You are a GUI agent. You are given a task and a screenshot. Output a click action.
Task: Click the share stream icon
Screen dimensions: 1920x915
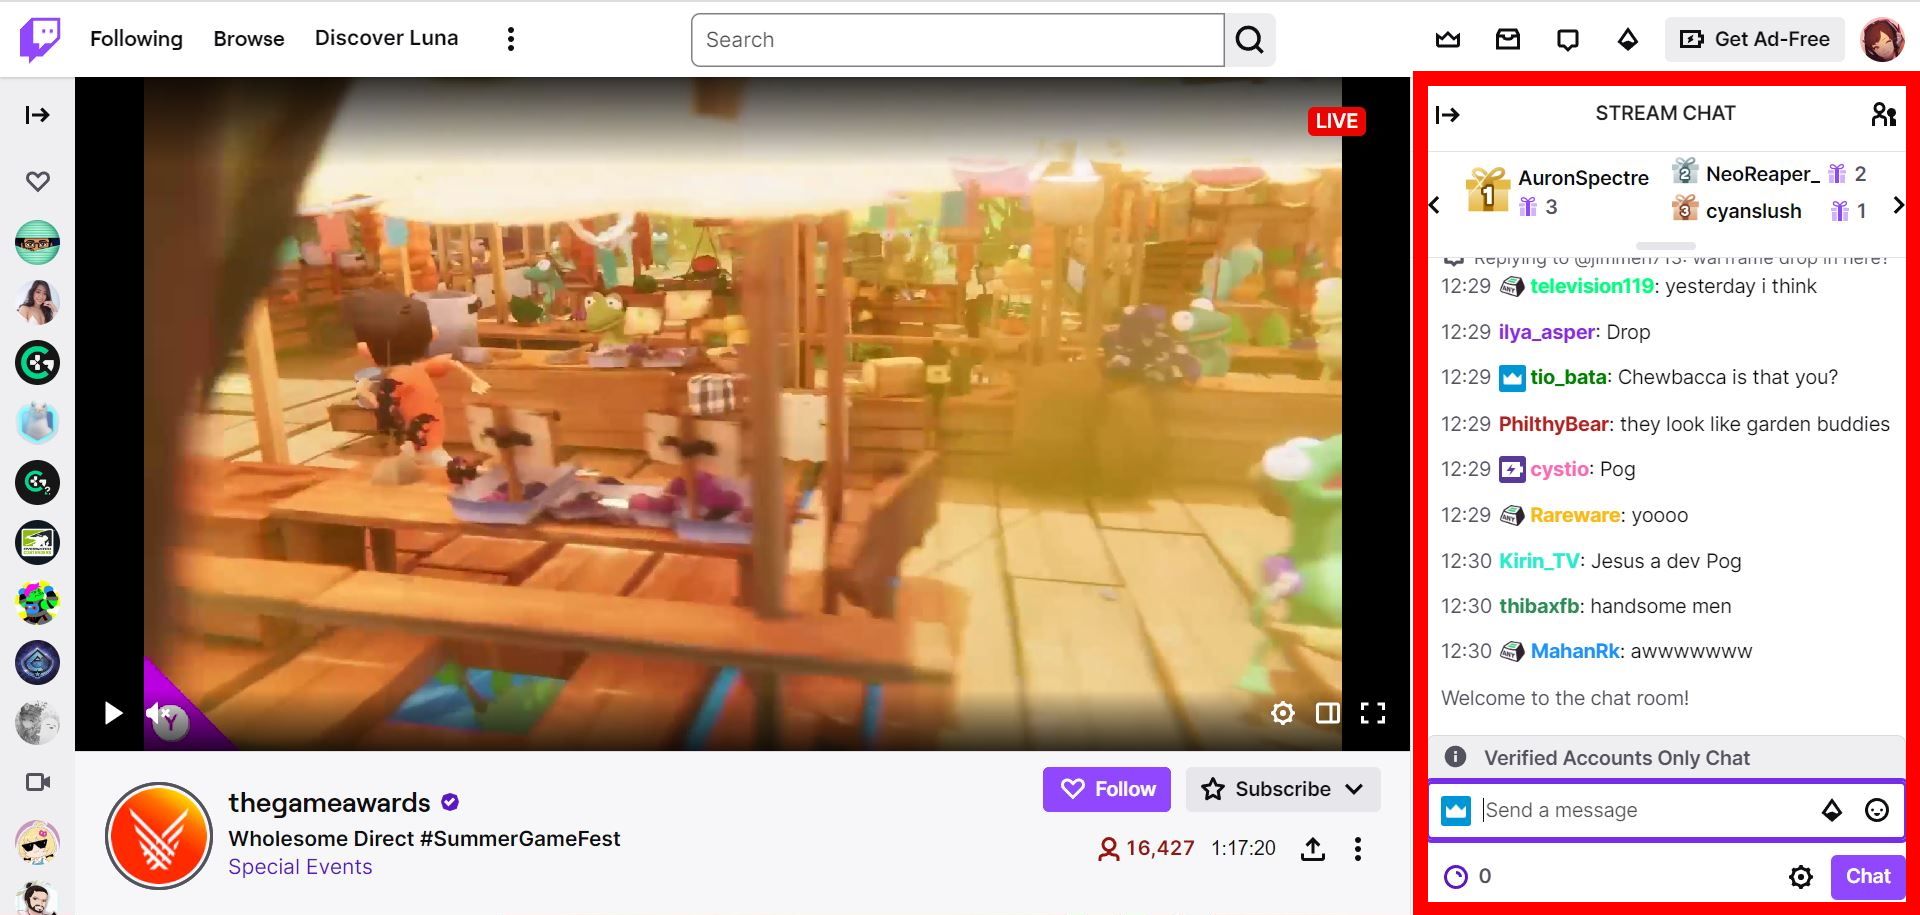tap(1313, 849)
